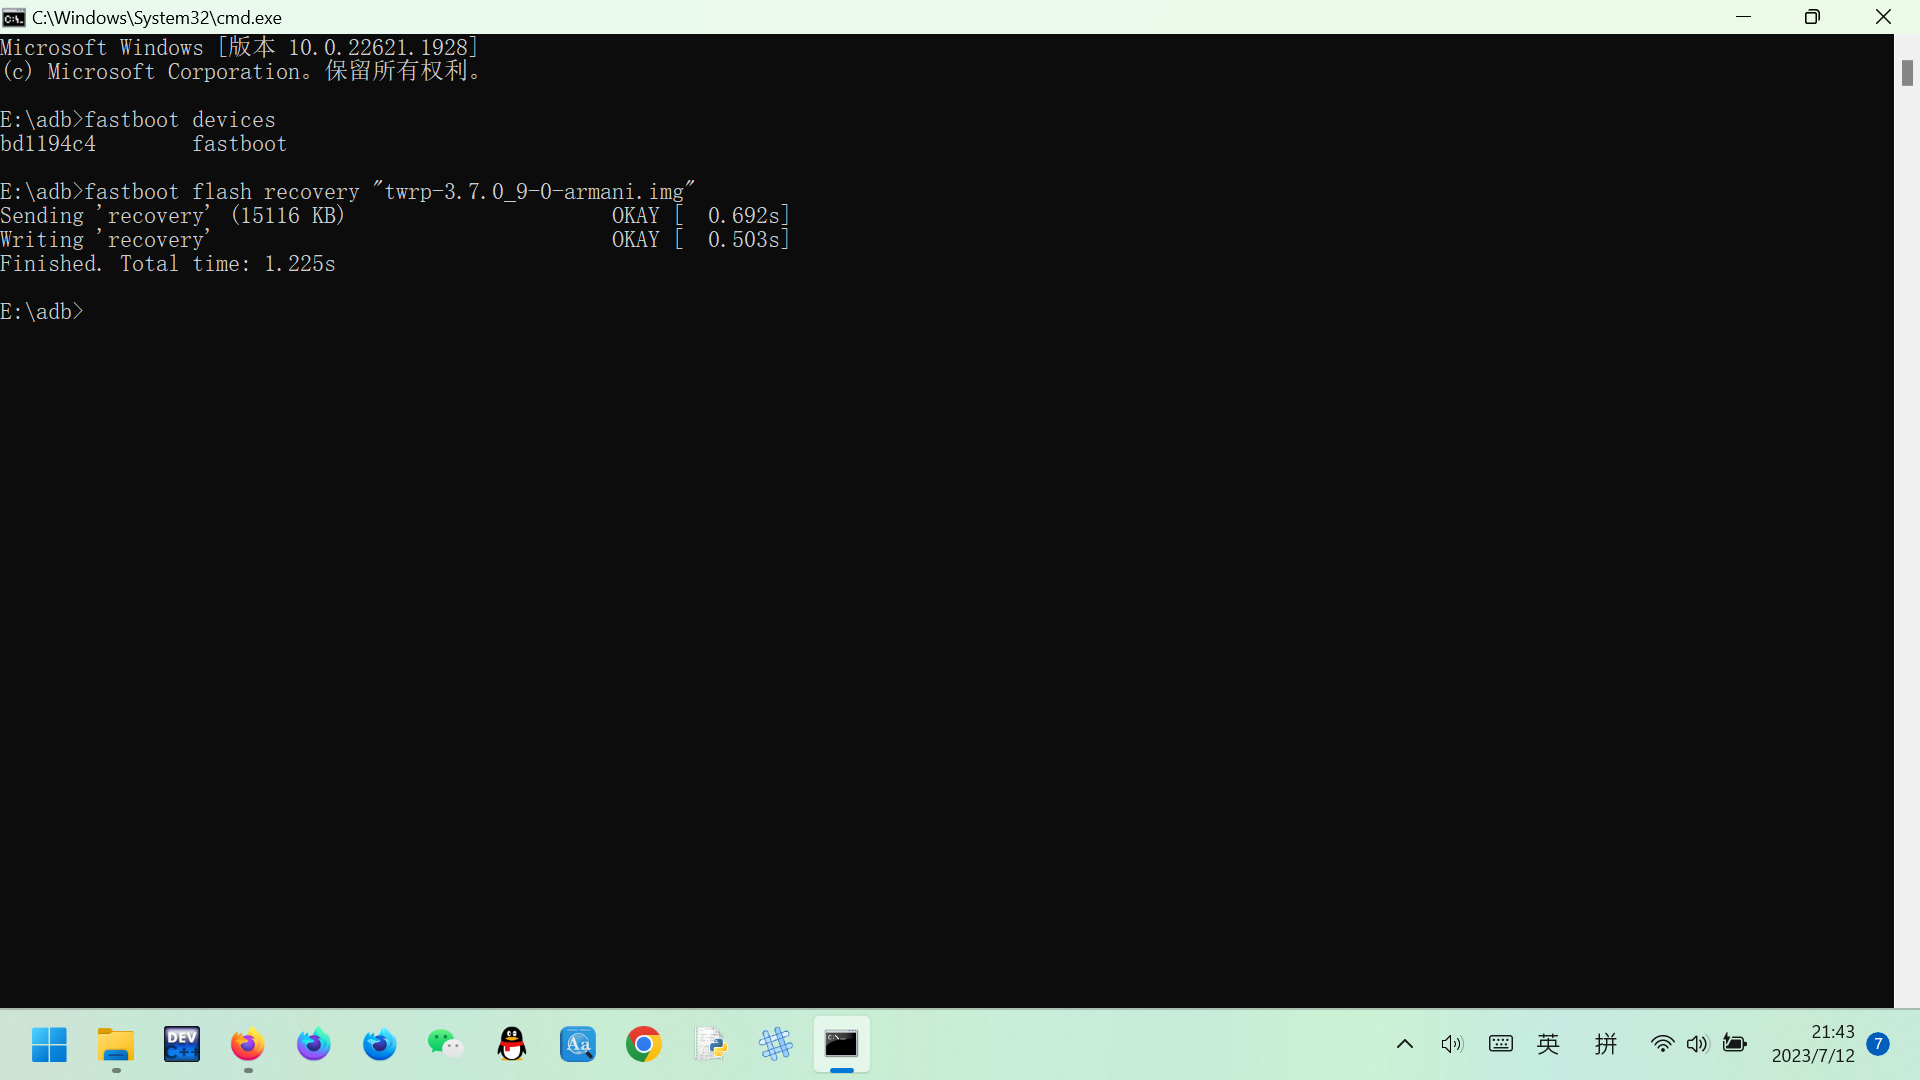
Task: Click the cmd icon in the title bar
Action: tap(14, 17)
